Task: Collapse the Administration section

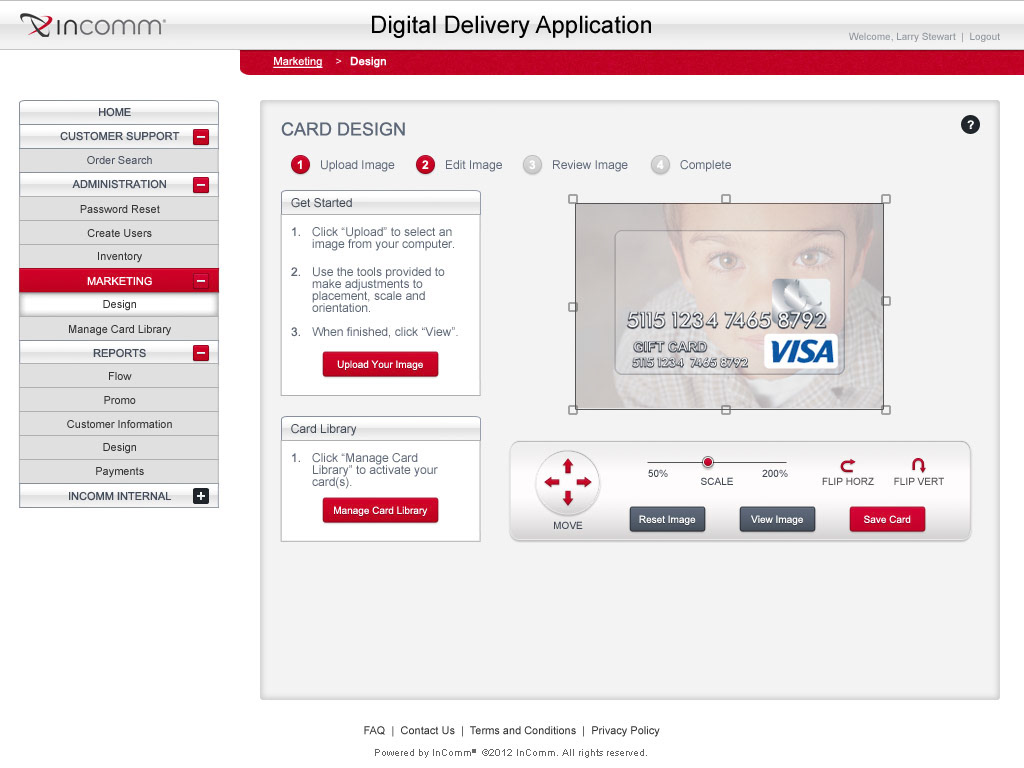Action: click(201, 185)
